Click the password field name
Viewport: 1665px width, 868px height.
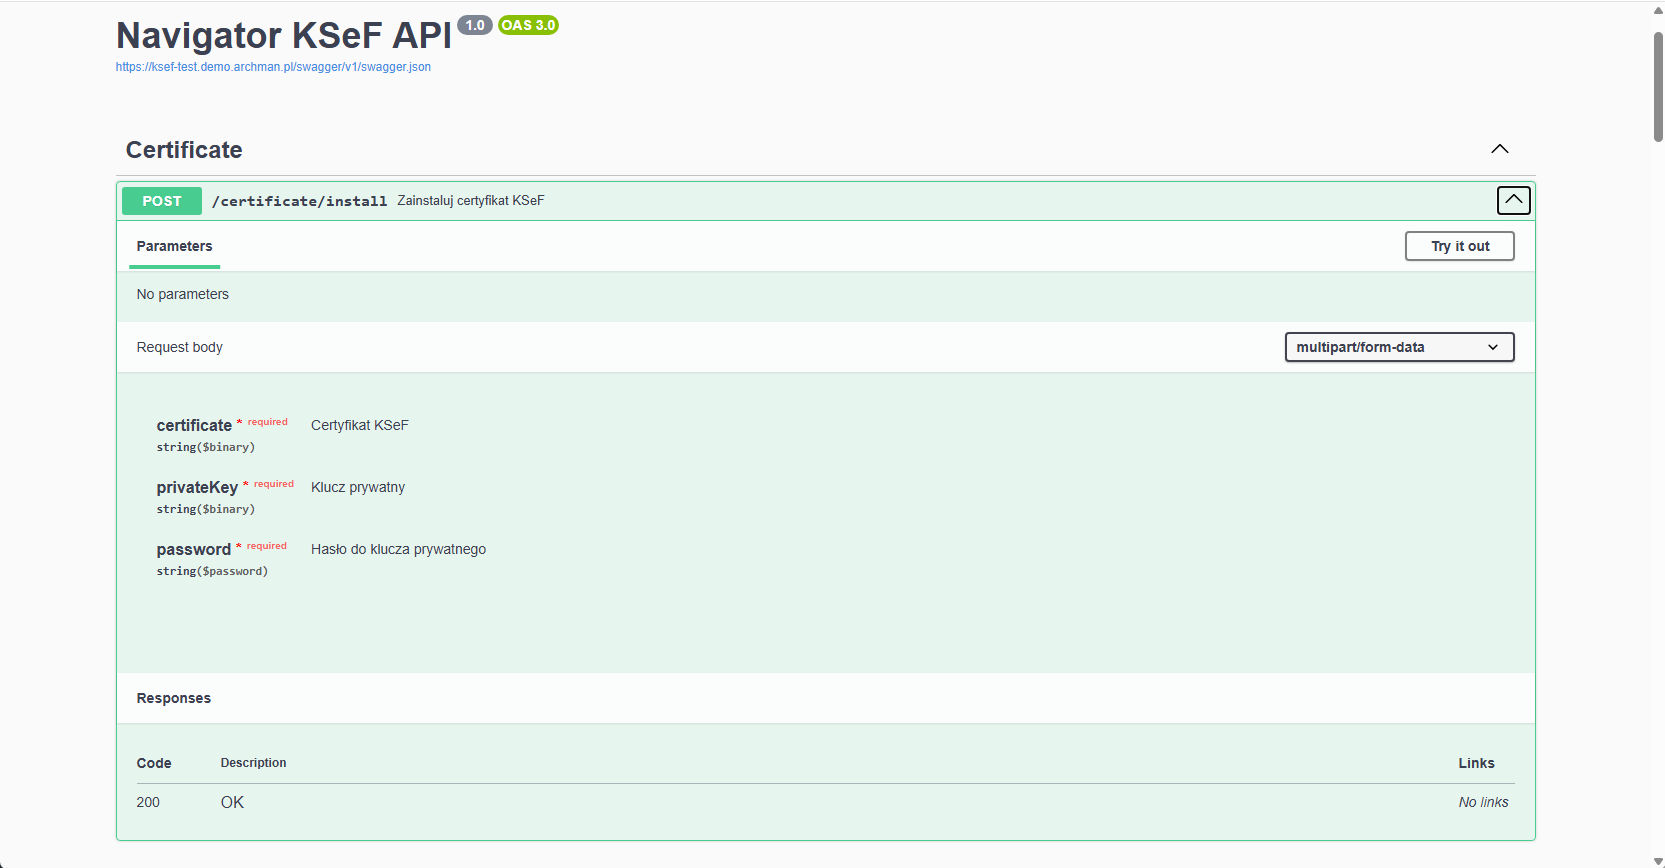[x=194, y=550]
